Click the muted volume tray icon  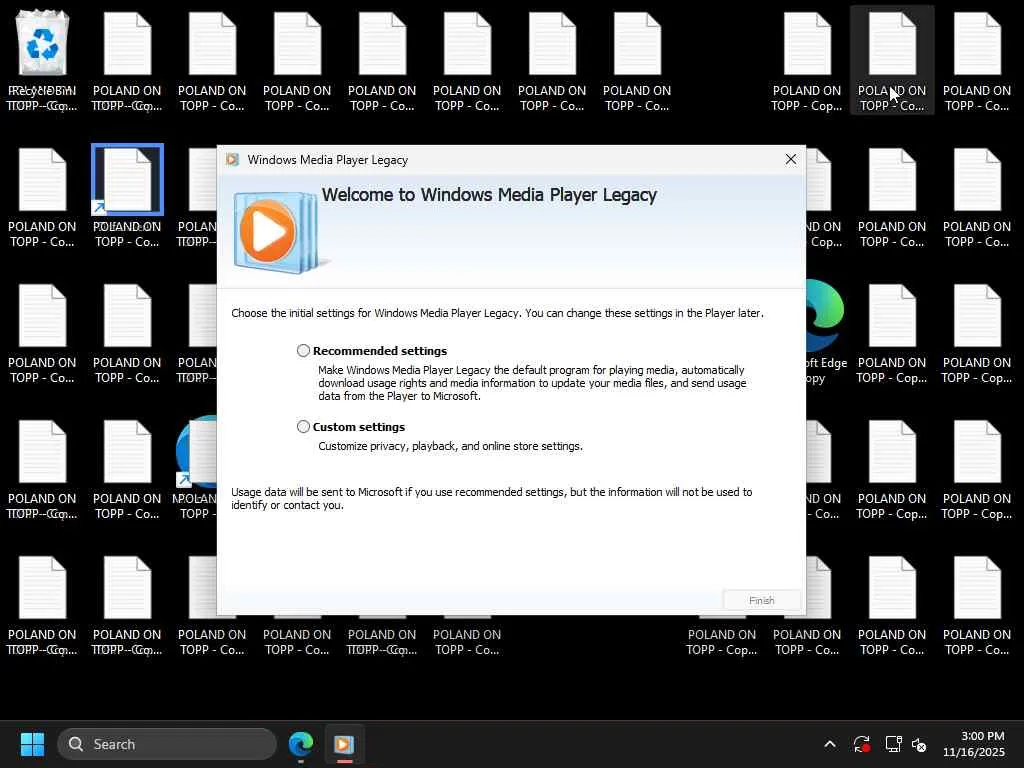coord(919,744)
